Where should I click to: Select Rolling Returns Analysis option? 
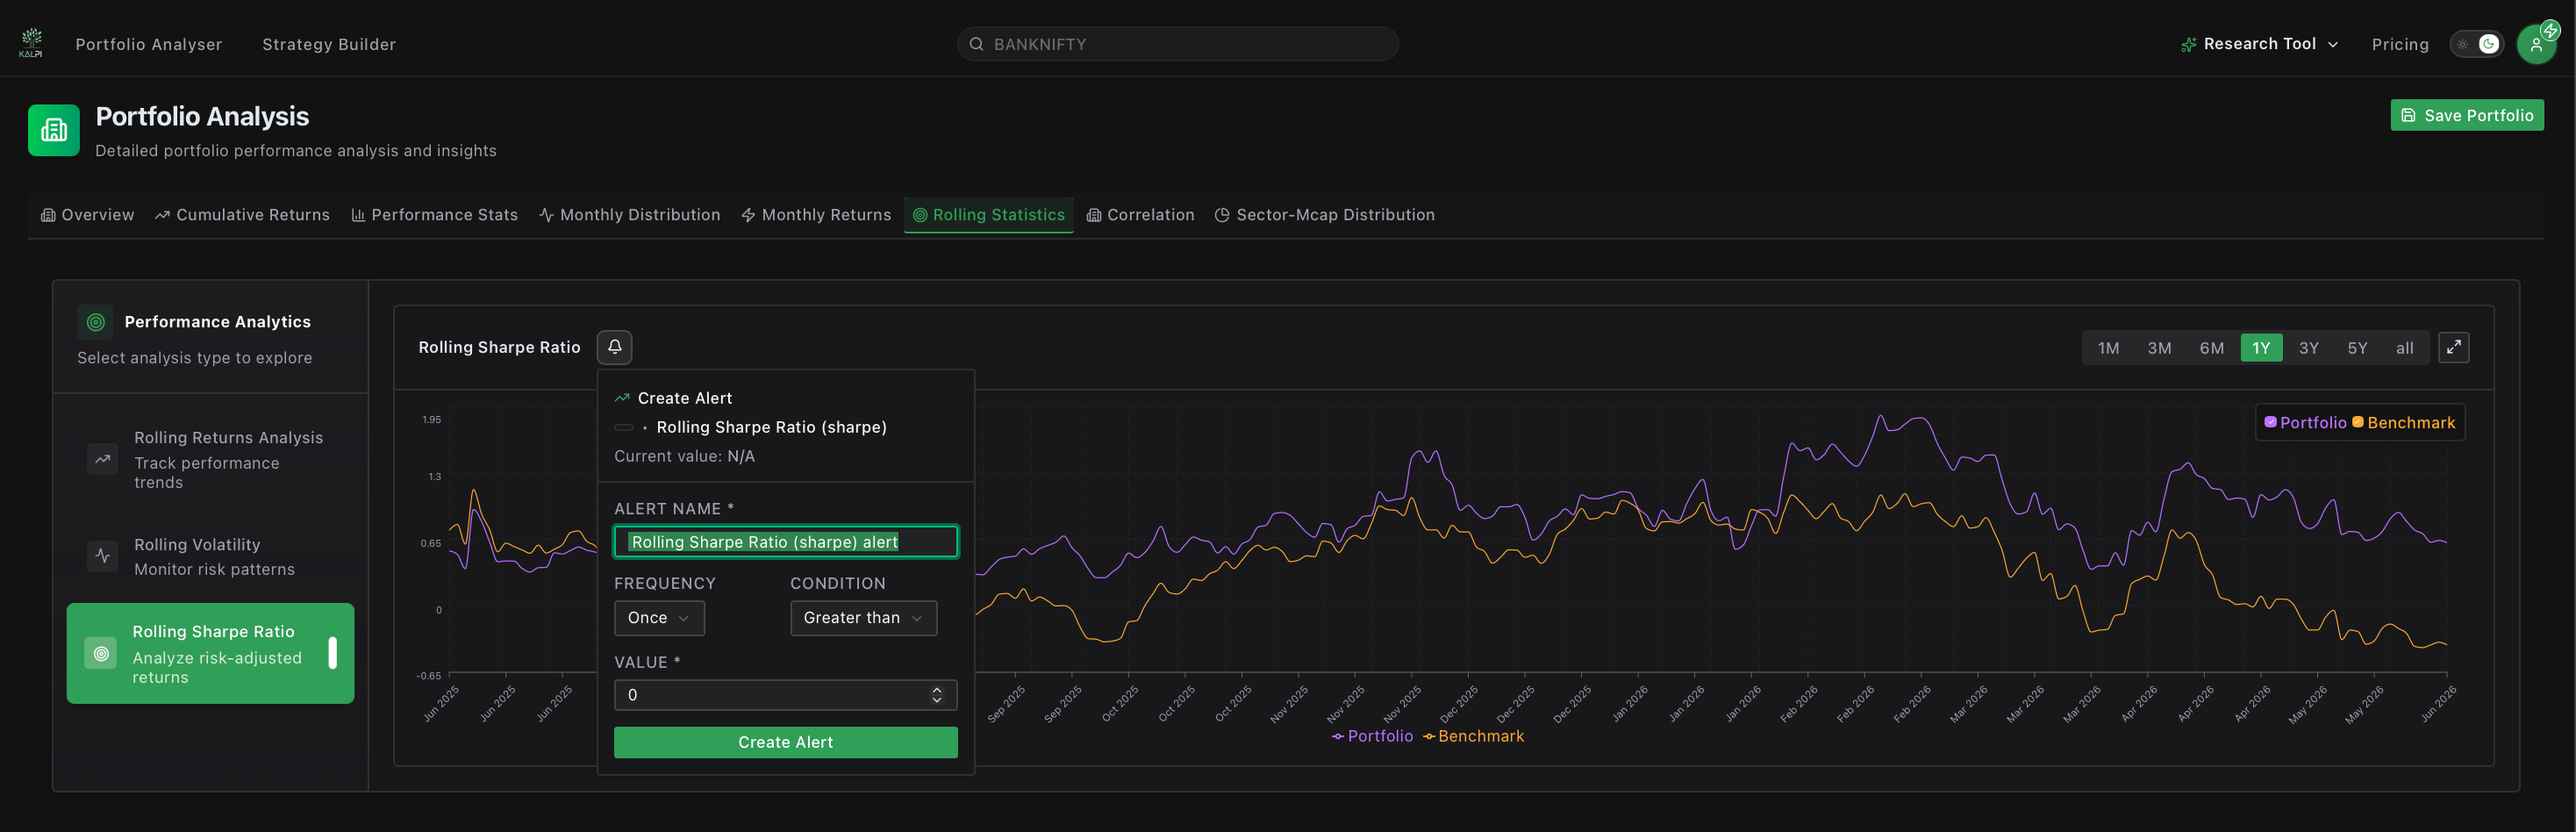pos(210,460)
